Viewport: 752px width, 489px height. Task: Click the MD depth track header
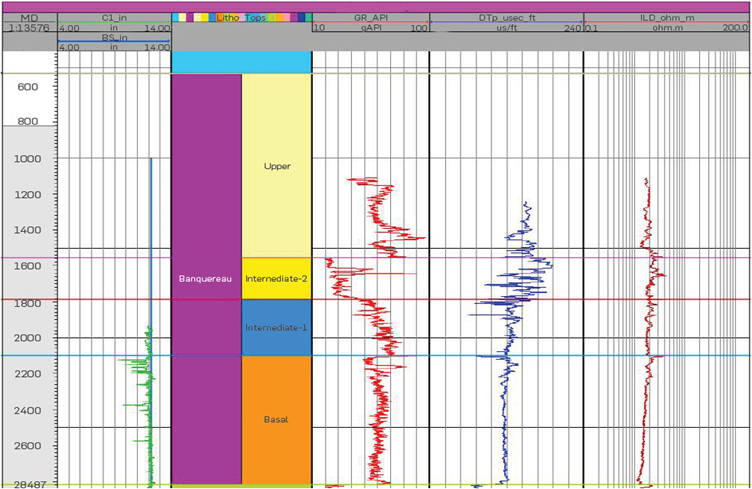point(28,17)
